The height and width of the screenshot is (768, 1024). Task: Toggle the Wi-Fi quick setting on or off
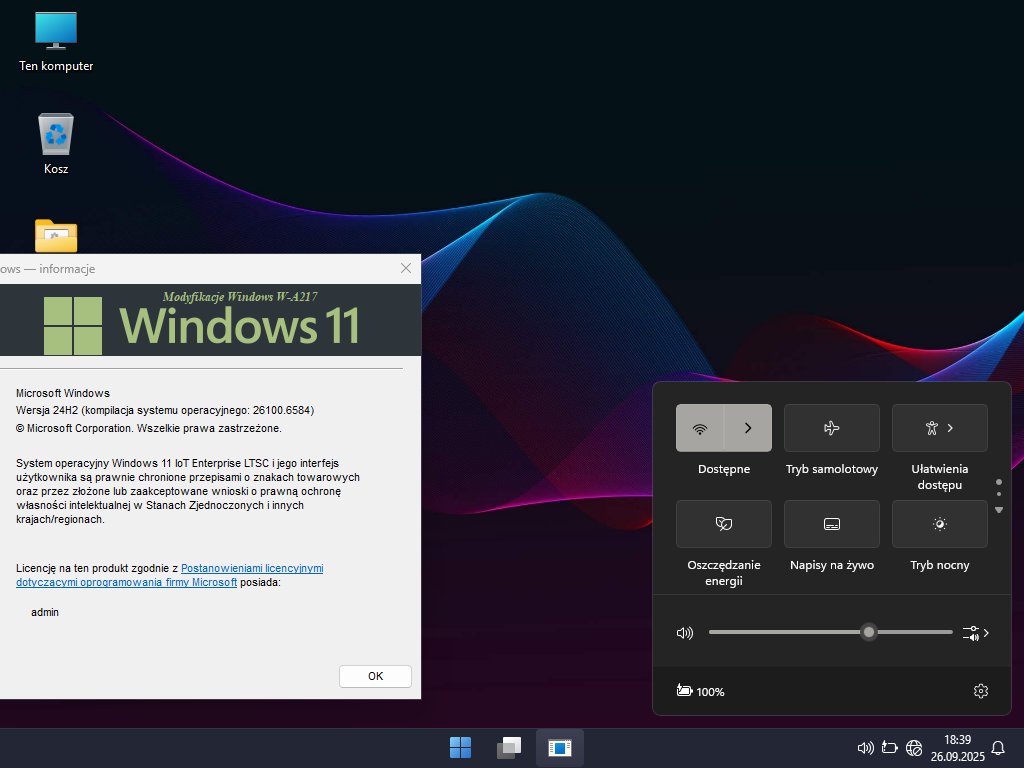(x=700, y=428)
